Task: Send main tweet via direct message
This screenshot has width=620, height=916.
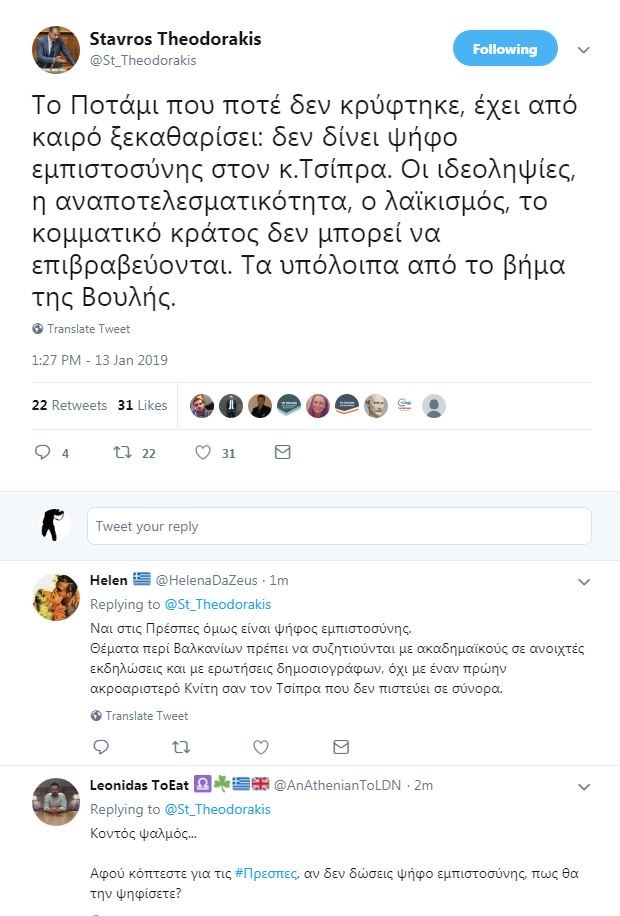Action: tap(282, 453)
